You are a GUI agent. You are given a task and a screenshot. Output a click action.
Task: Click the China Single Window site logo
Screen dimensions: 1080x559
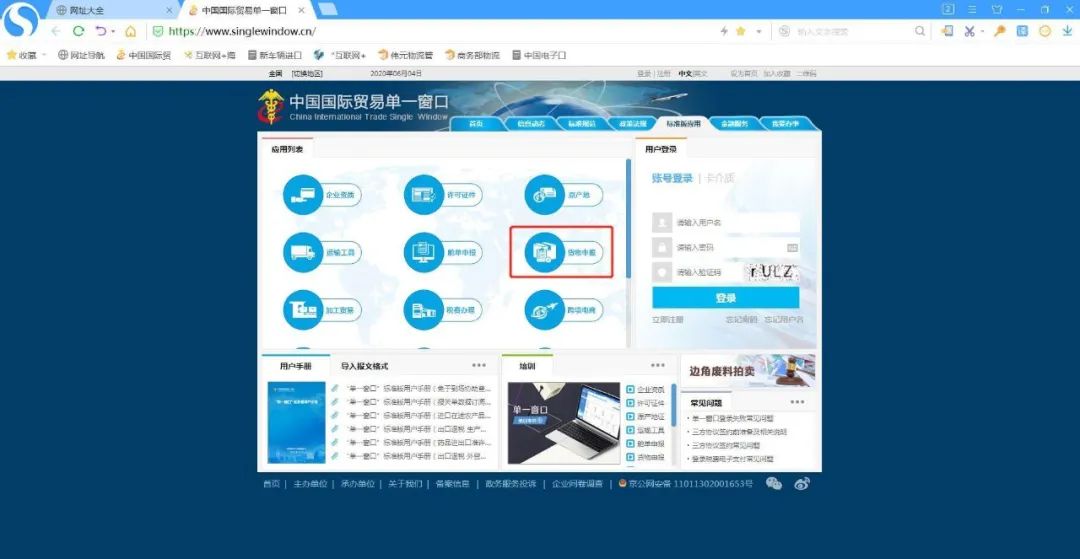[271, 107]
